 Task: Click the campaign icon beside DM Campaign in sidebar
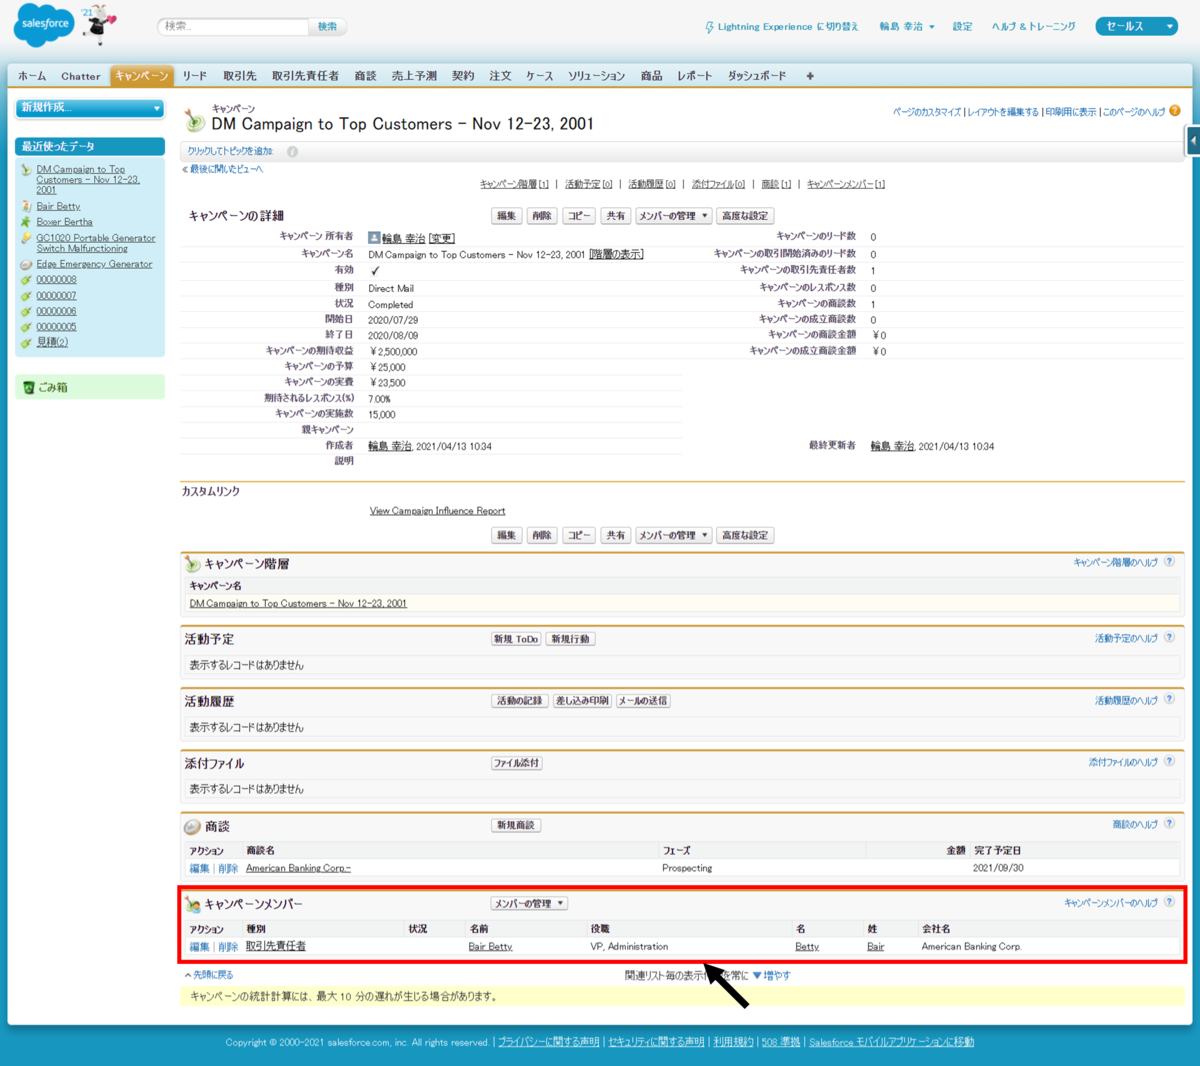[x=26, y=170]
